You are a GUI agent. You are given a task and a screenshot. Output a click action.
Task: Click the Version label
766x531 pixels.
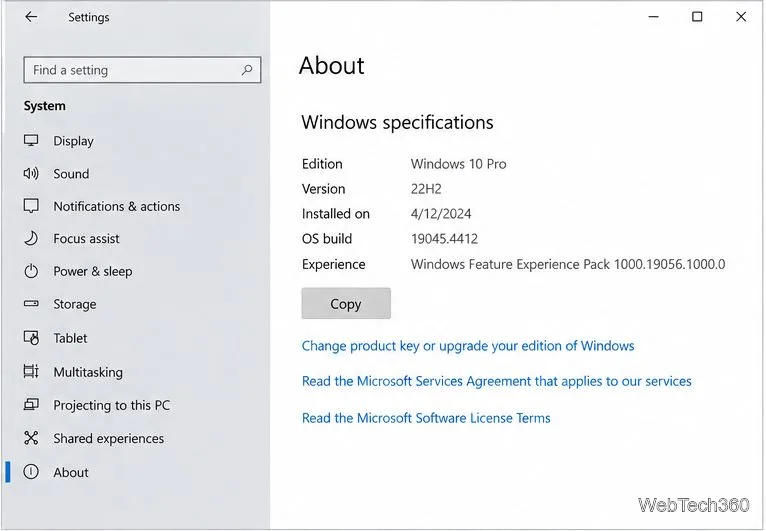[x=323, y=189]
